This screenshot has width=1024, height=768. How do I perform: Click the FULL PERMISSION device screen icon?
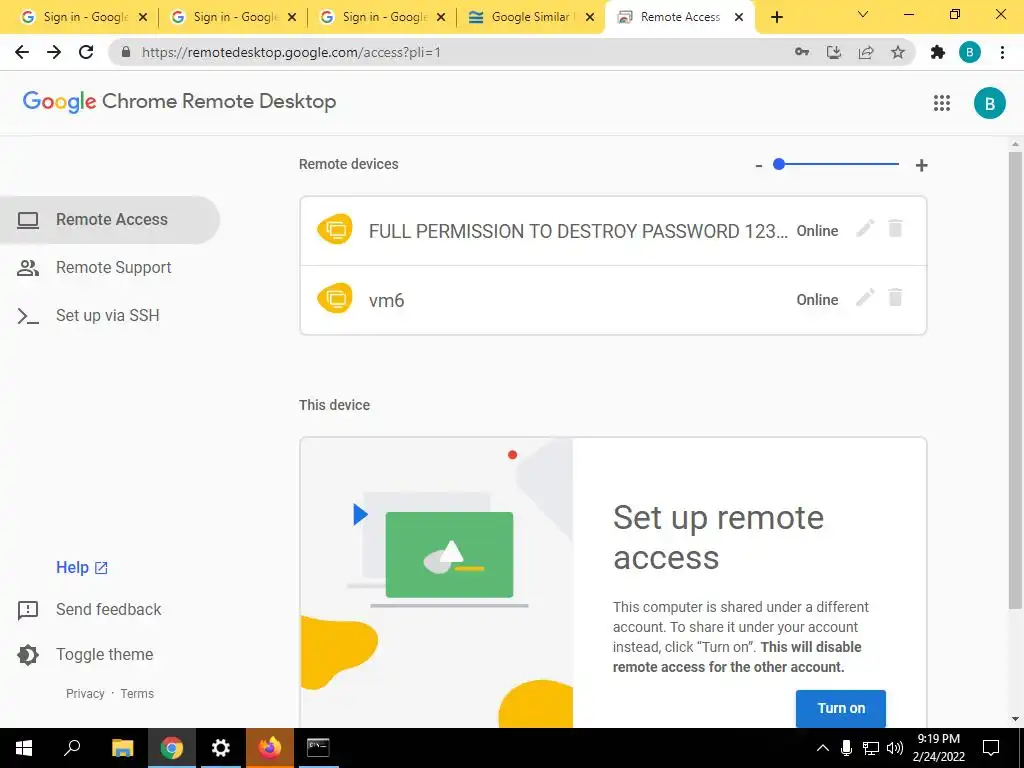[334, 230]
